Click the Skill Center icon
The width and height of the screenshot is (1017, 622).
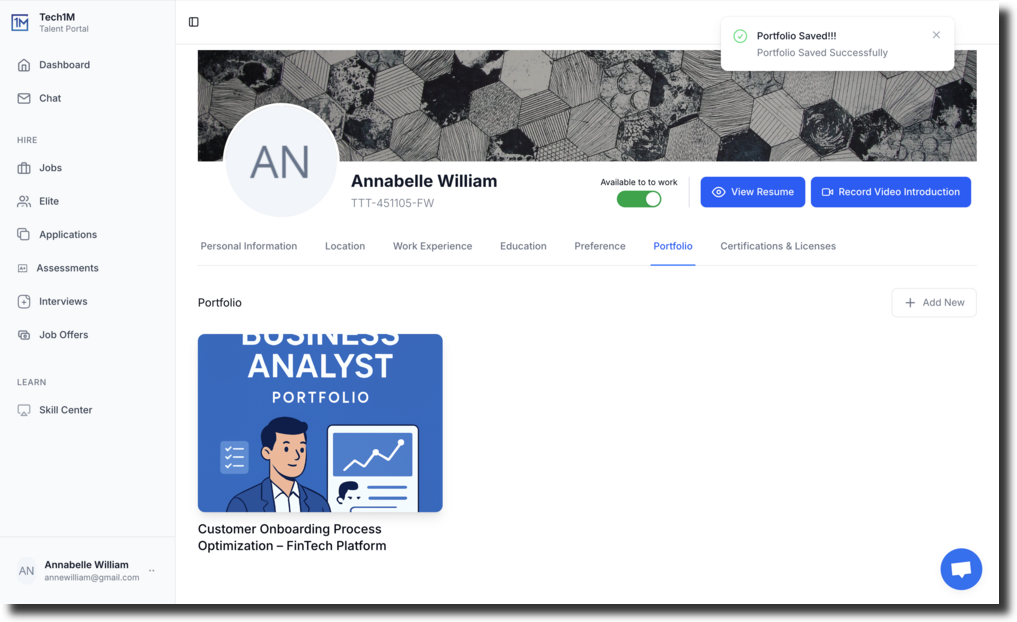[24, 411]
